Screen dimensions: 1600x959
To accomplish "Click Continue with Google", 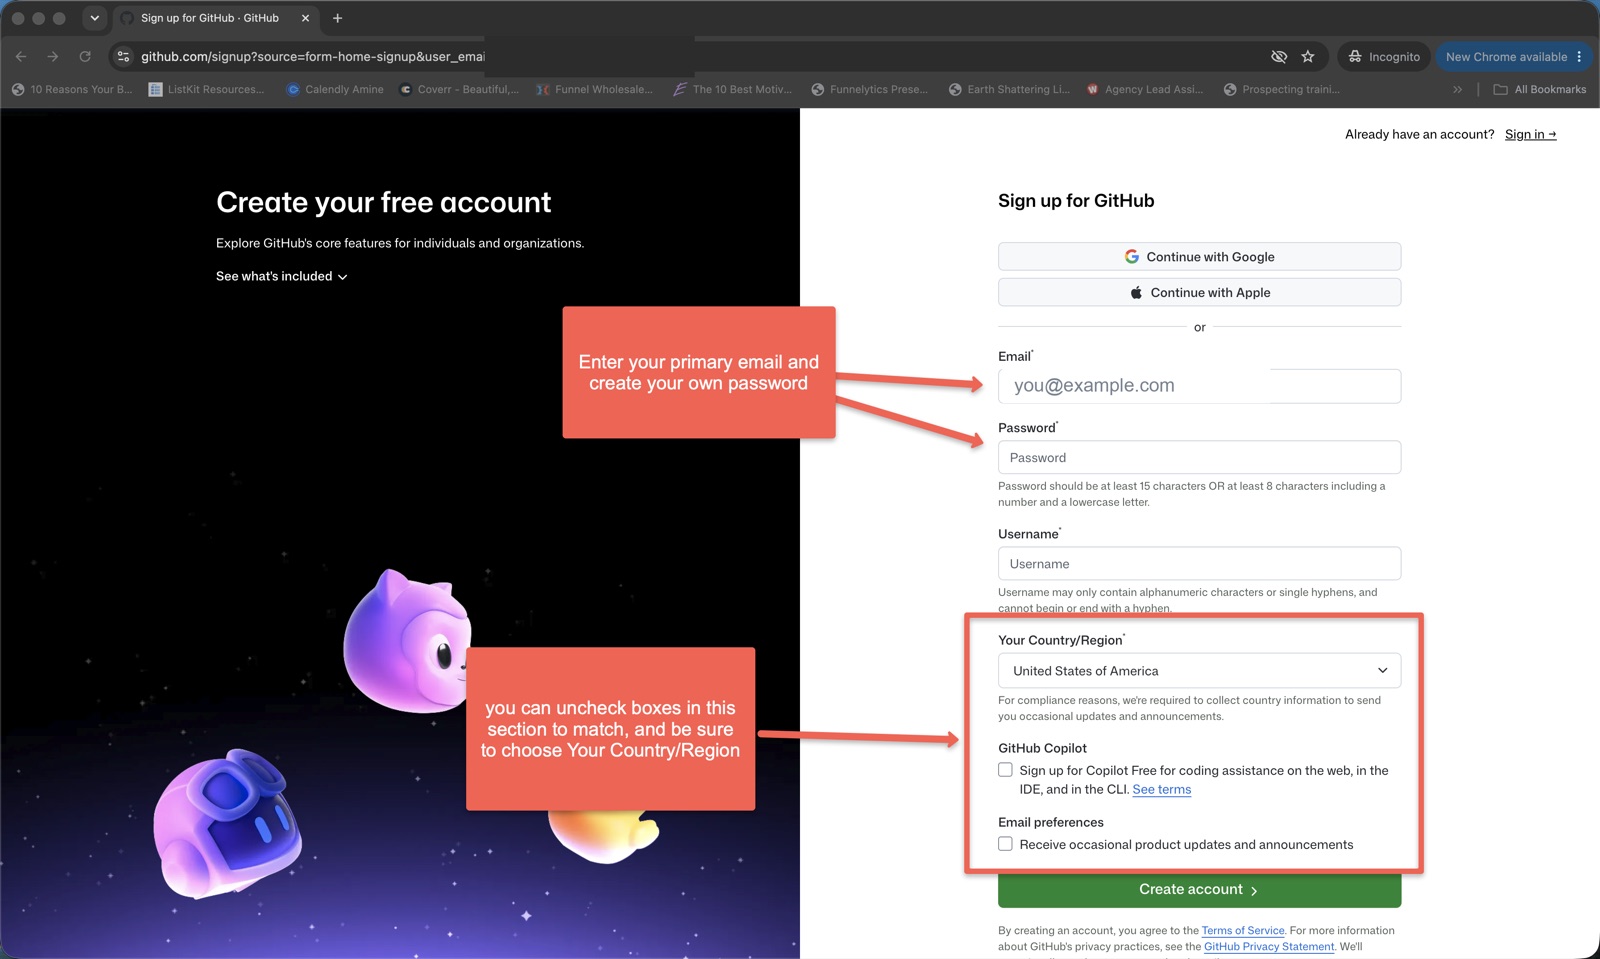I will click(x=1199, y=256).
